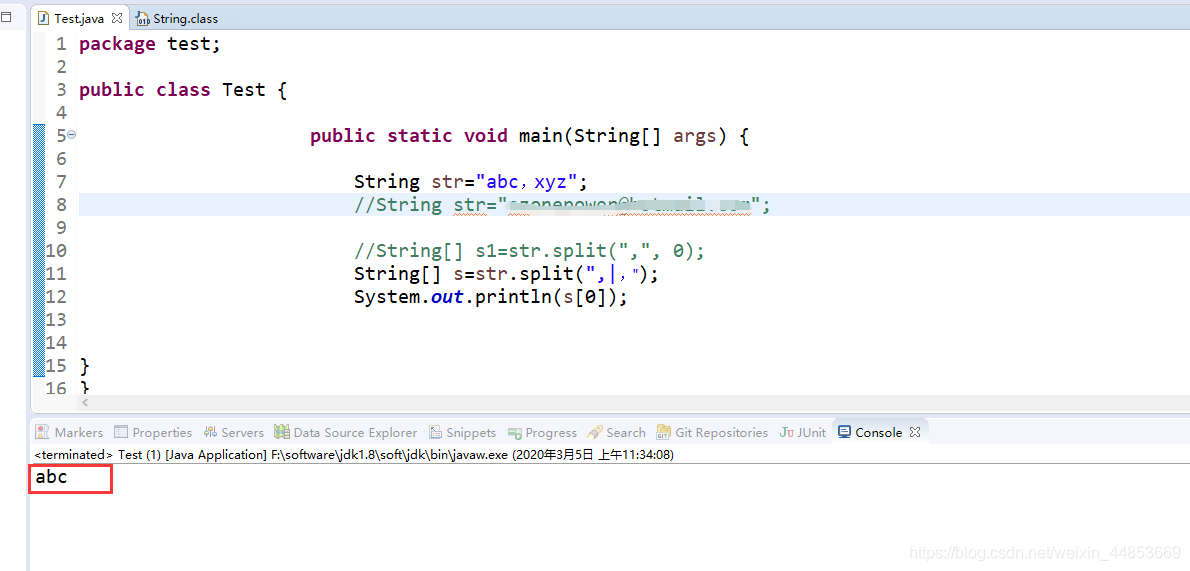This screenshot has height=571, width=1190.
Task: Click the abc output in console
Action: [51, 478]
